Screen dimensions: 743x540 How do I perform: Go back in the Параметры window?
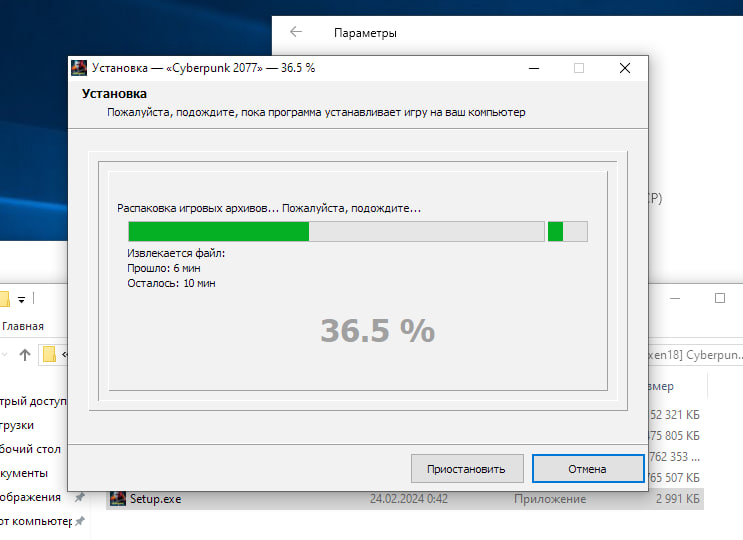click(296, 32)
